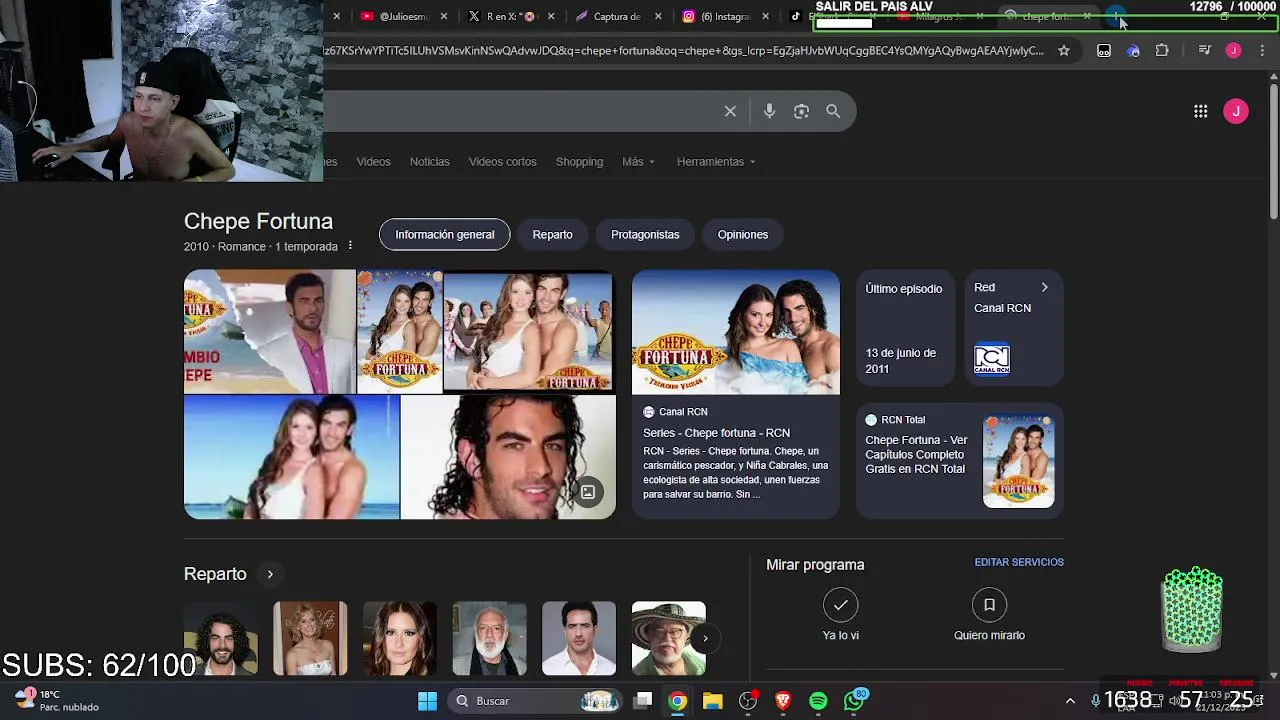This screenshot has height=720, width=1280.
Task: Open Chrome extensions puzzle icon
Action: (1162, 50)
